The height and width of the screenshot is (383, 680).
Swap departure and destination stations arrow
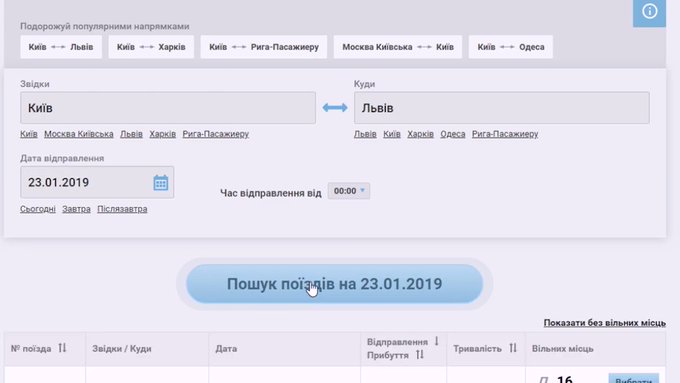(x=335, y=108)
